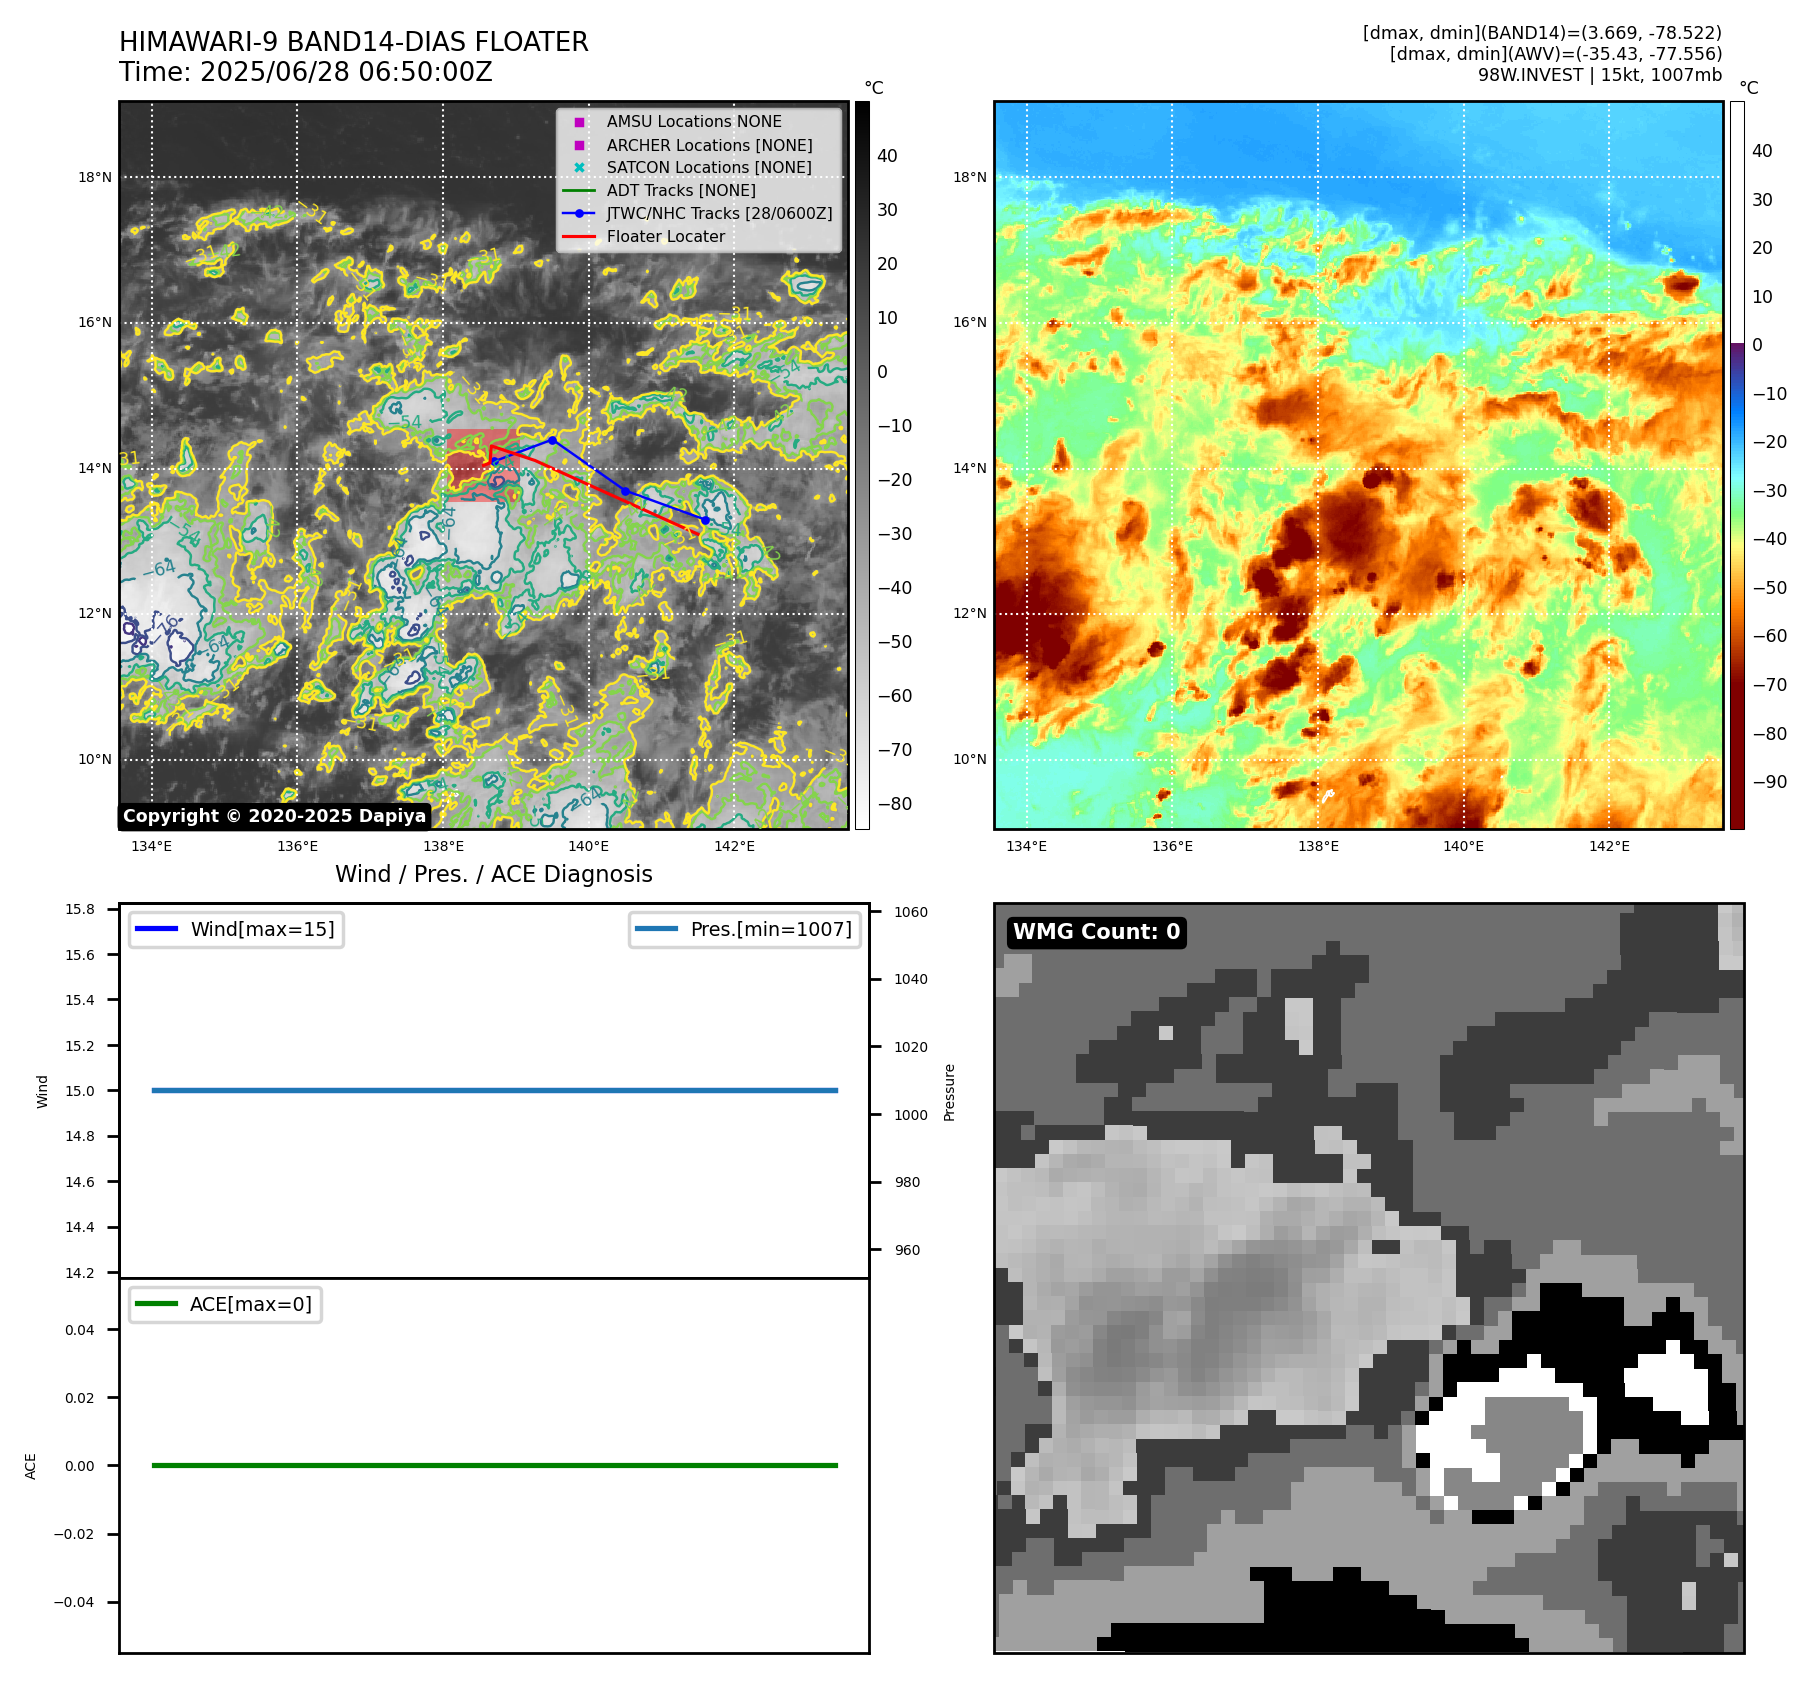Click the Pres.[min=1007] legend text
The height and width of the screenshot is (1690, 1813).
click(x=771, y=929)
